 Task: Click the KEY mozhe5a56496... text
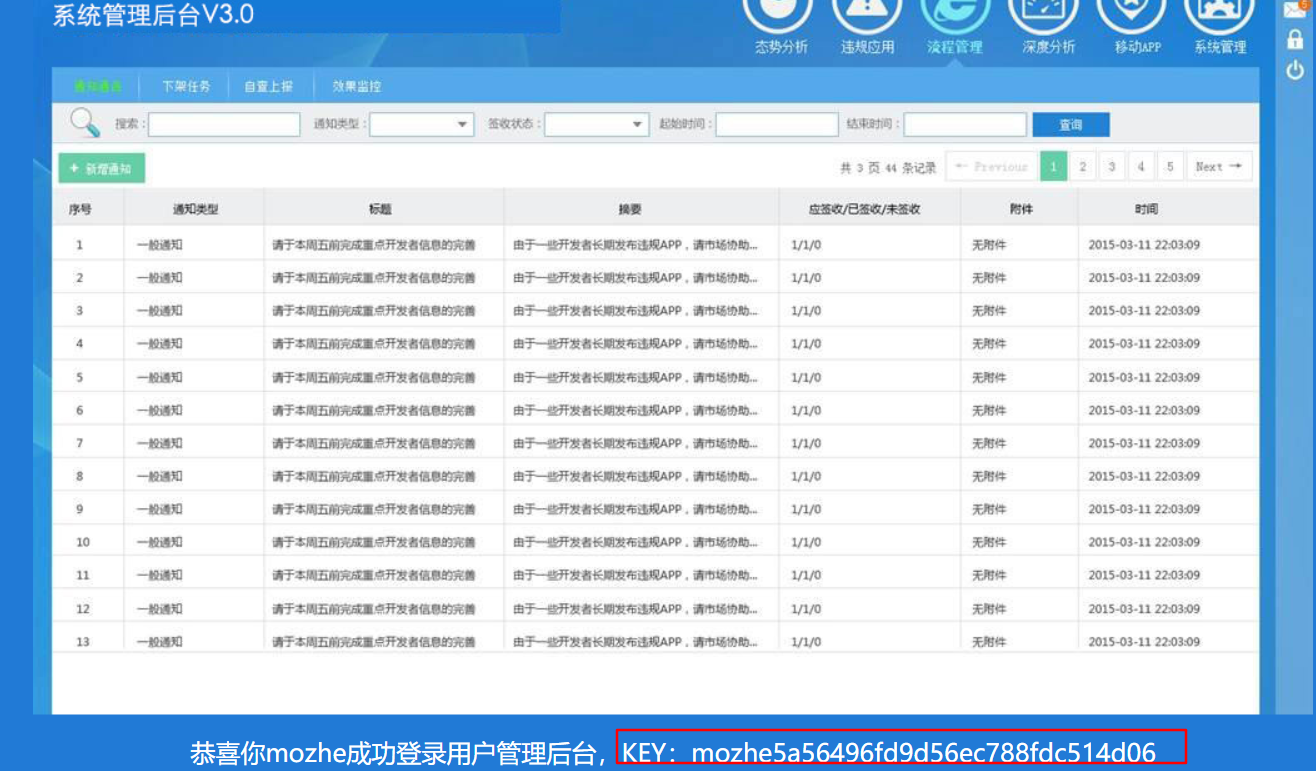(x=889, y=752)
